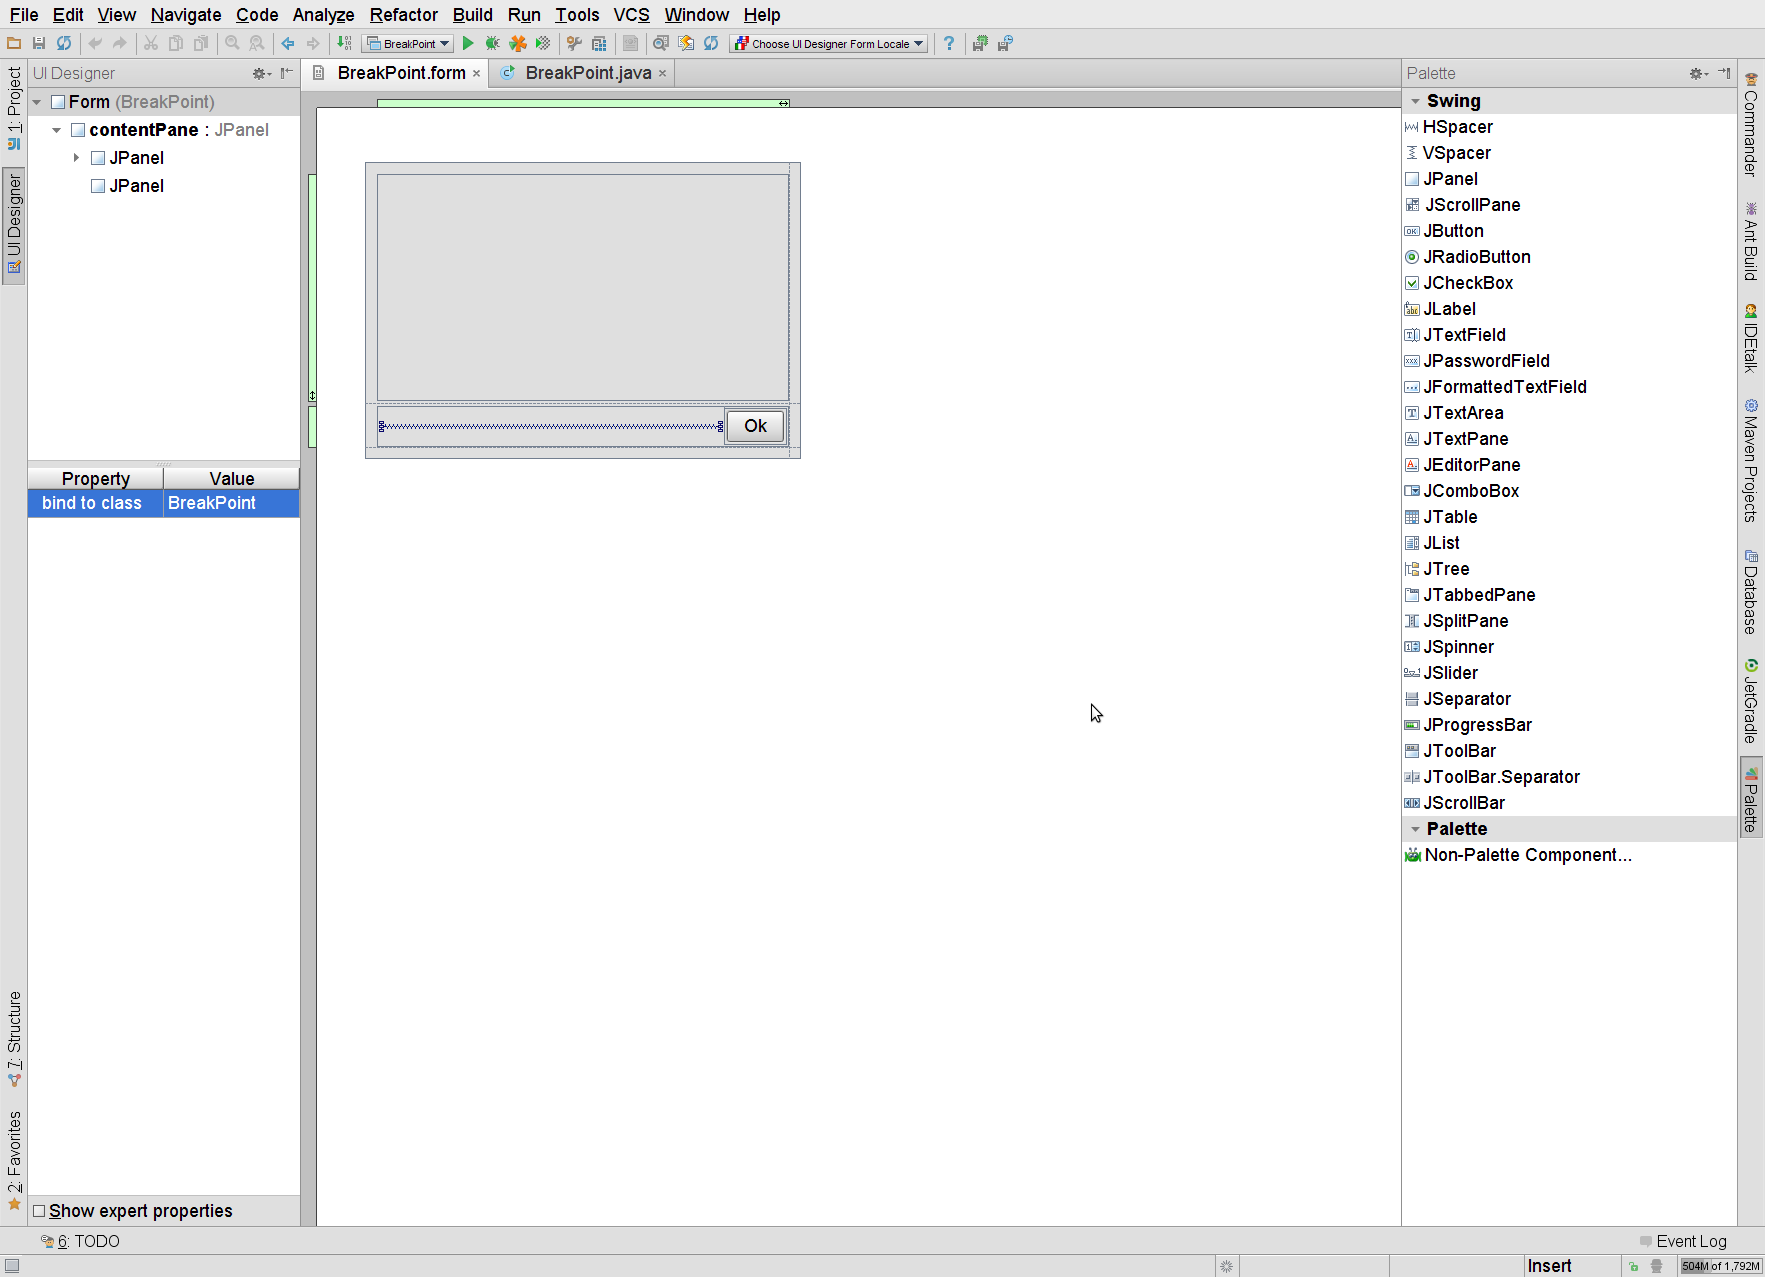The width and height of the screenshot is (1765, 1277).
Task: Open the Refactor menu
Action: pos(403,15)
